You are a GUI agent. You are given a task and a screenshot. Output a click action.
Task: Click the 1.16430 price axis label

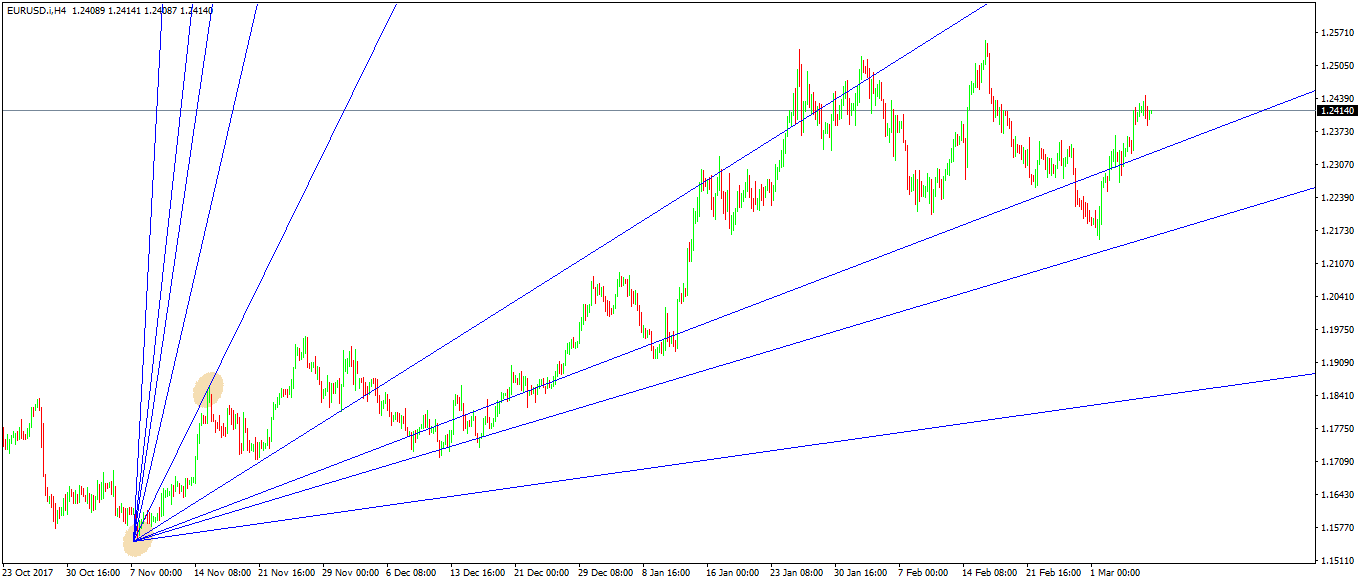click(x=1337, y=495)
